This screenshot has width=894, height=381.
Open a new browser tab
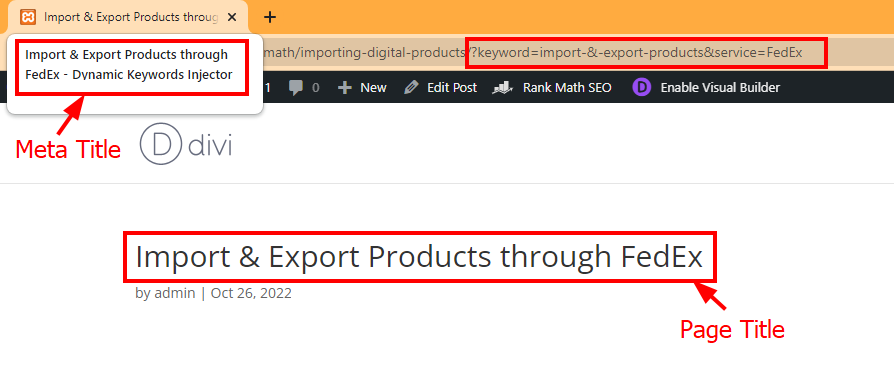click(x=270, y=17)
